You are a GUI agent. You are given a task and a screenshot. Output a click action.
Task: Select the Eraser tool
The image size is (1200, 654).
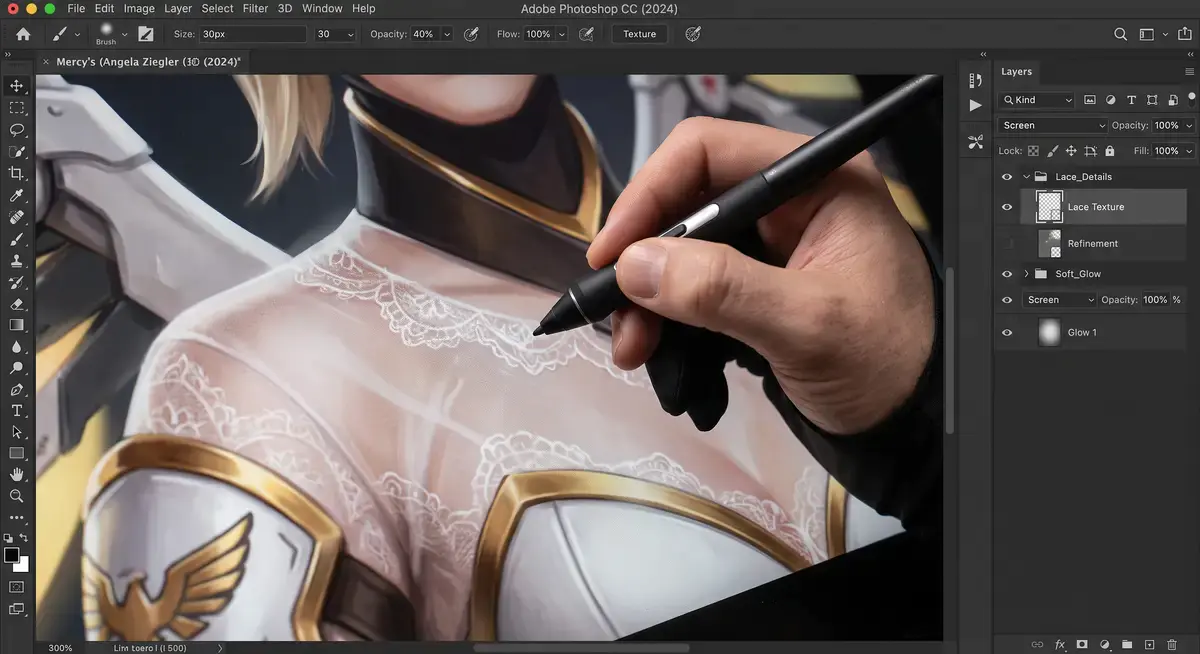click(x=17, y=304)
